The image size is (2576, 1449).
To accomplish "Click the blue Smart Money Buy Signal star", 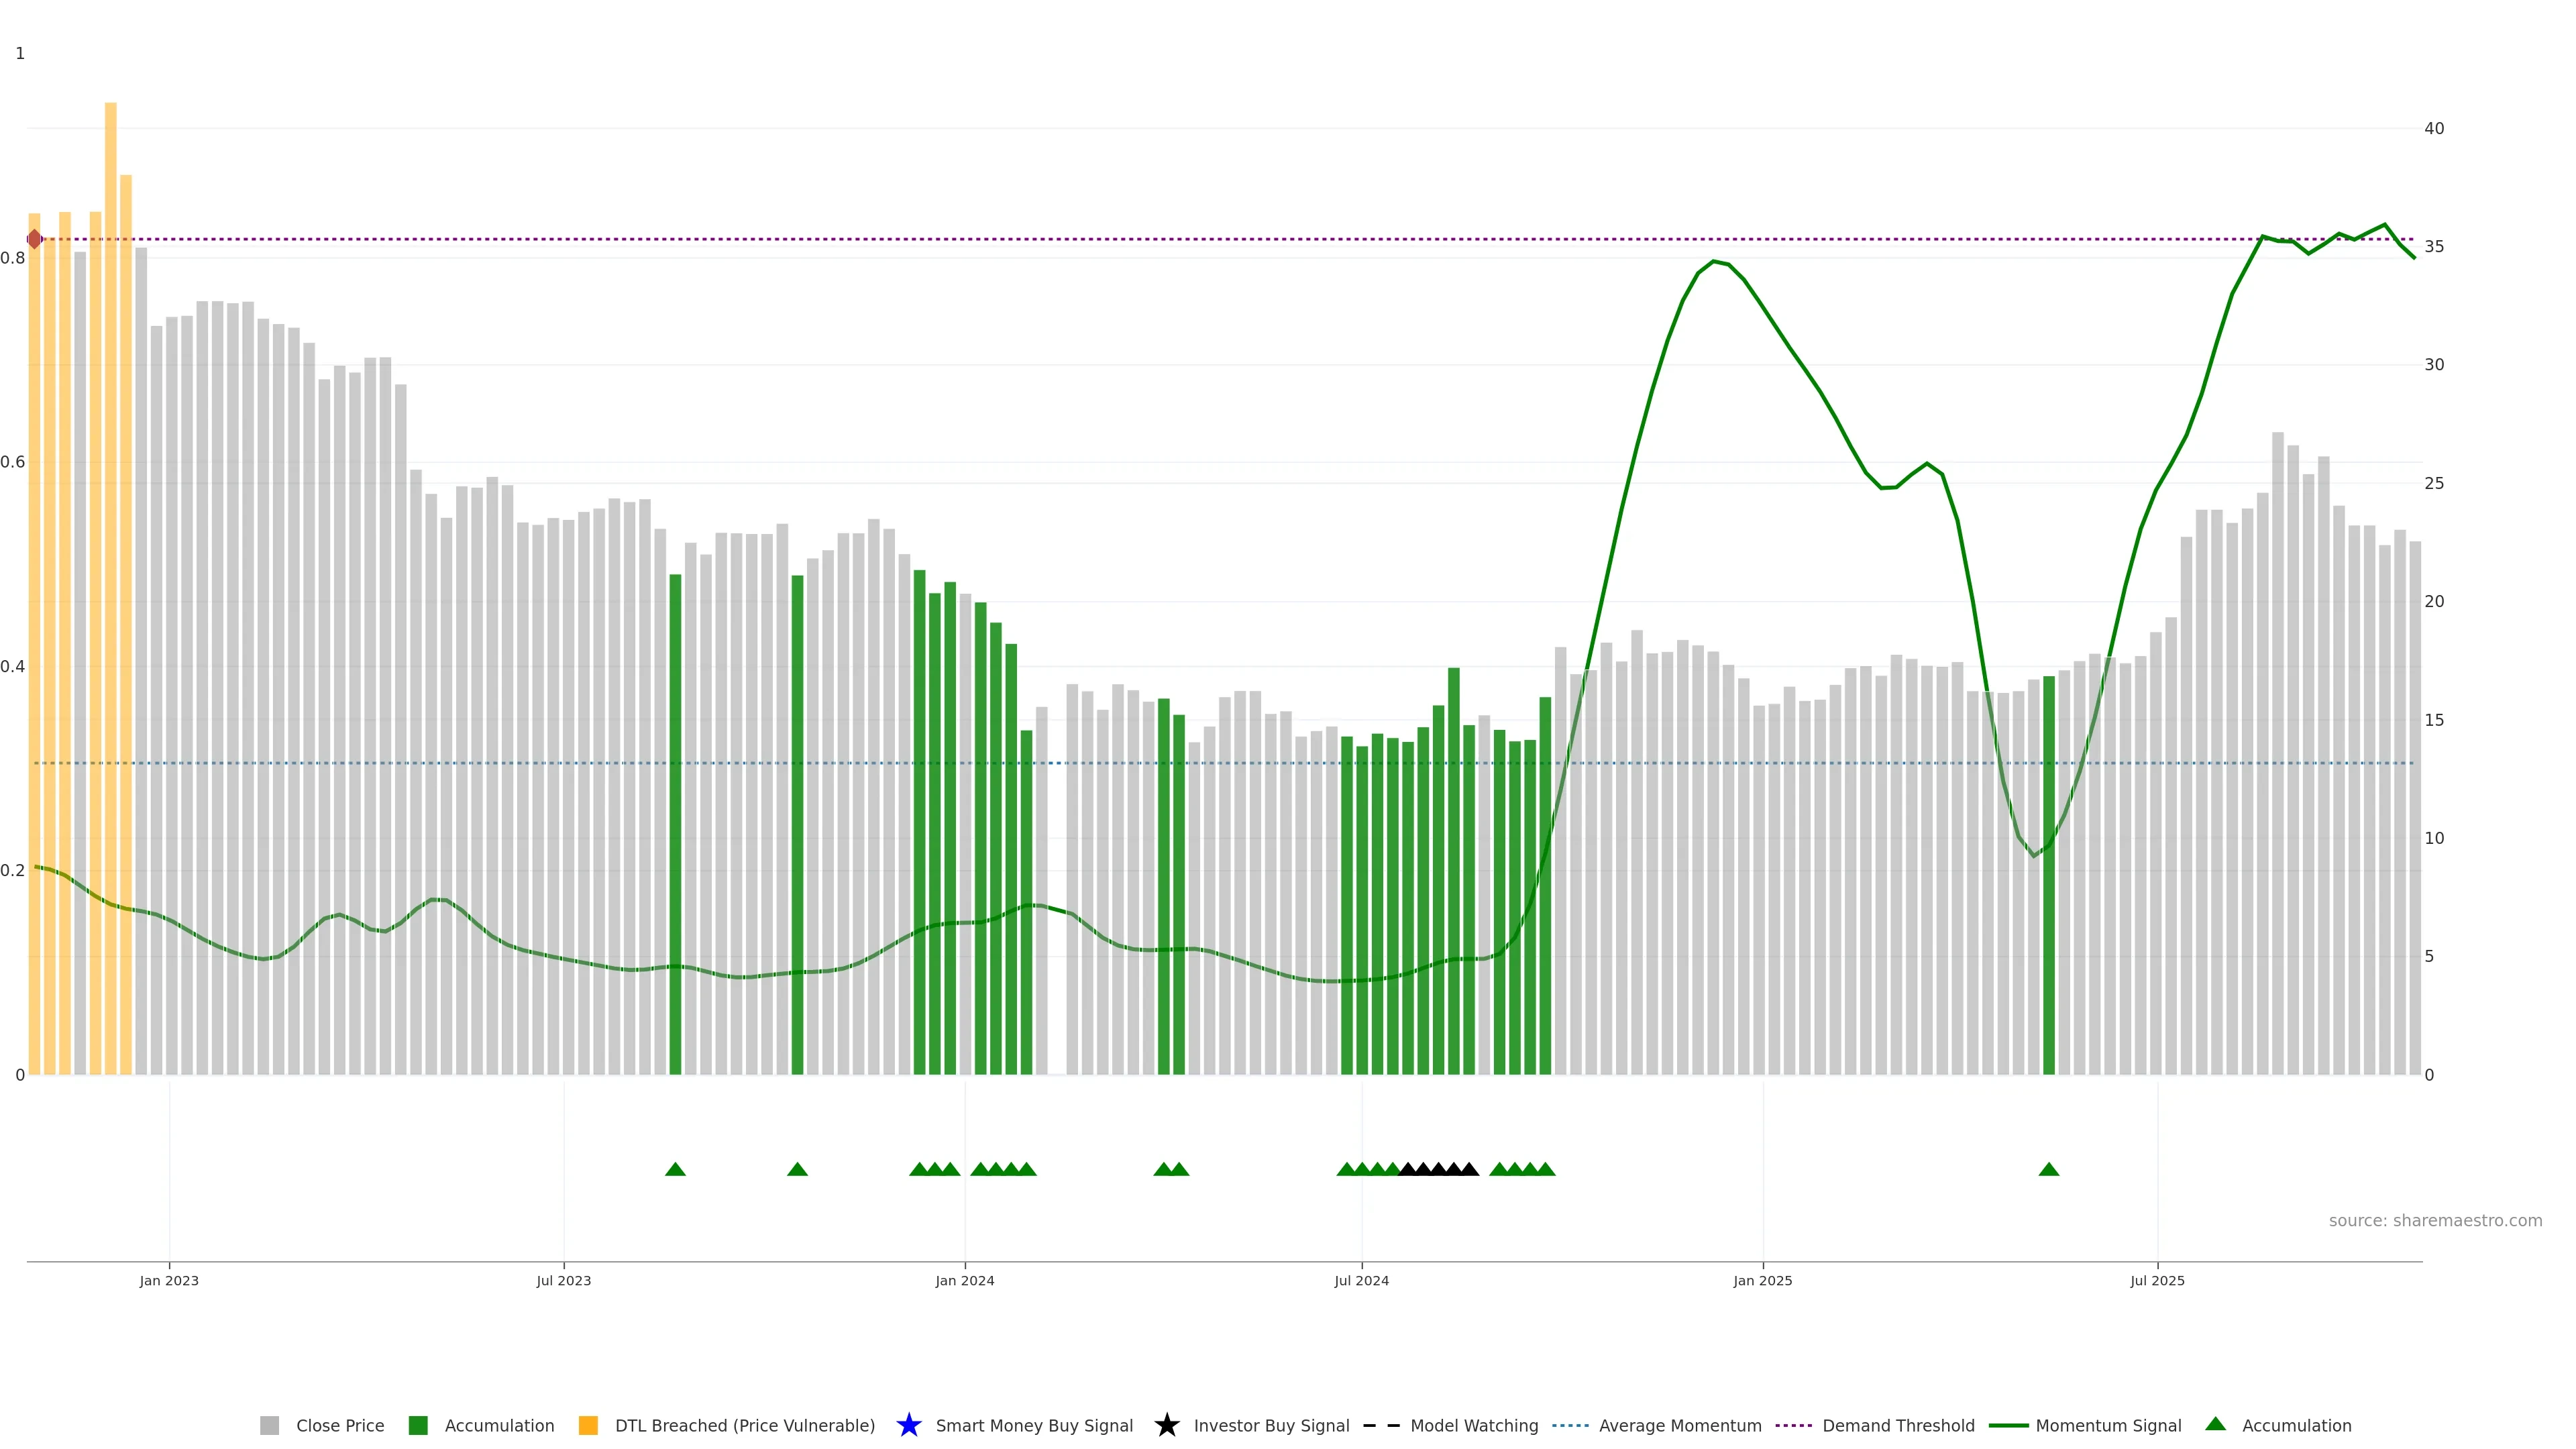I will click(x=908, y=1426).
